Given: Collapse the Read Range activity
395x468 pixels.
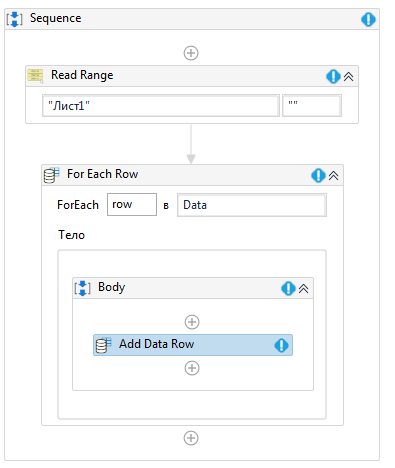Looking at the screenshot, I should coord(349,77).
